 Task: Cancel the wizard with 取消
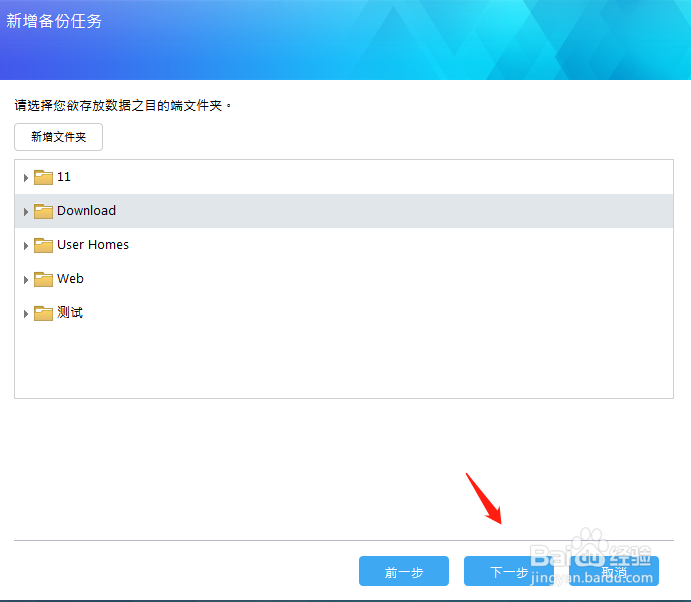[614, 571]
